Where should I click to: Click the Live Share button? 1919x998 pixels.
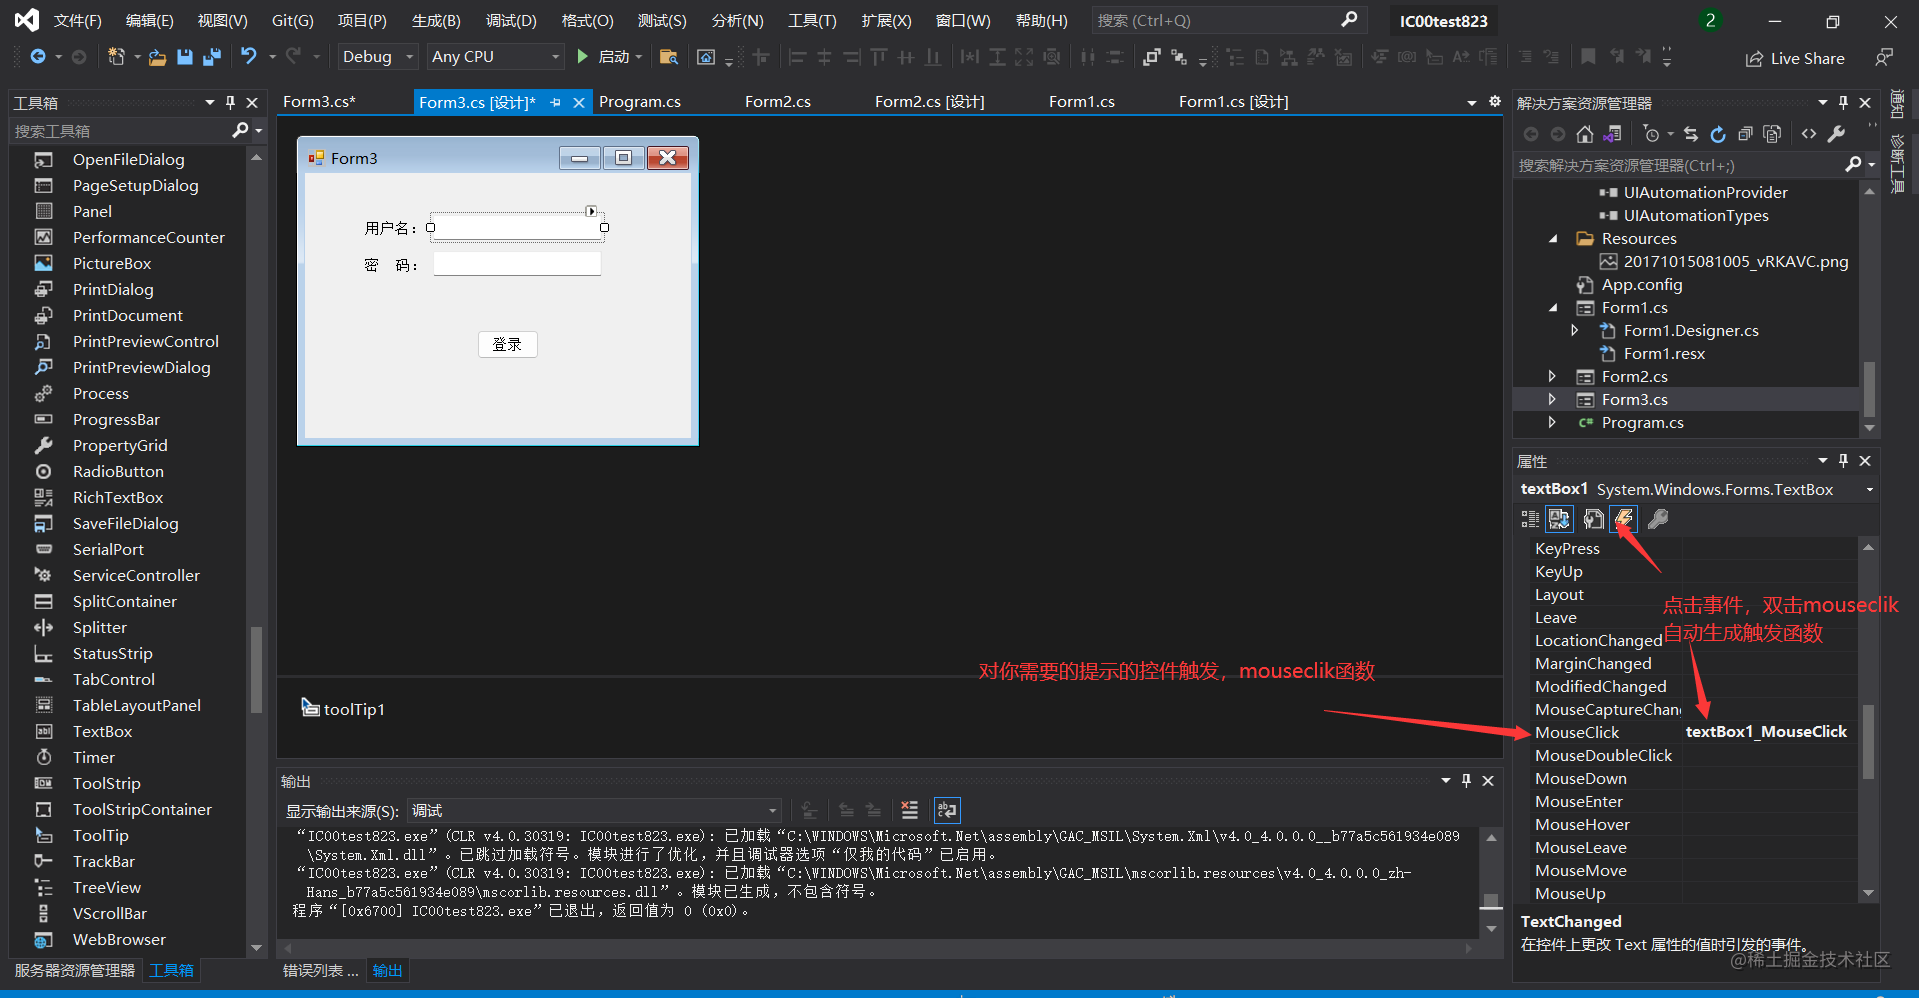coord(1795,58)
